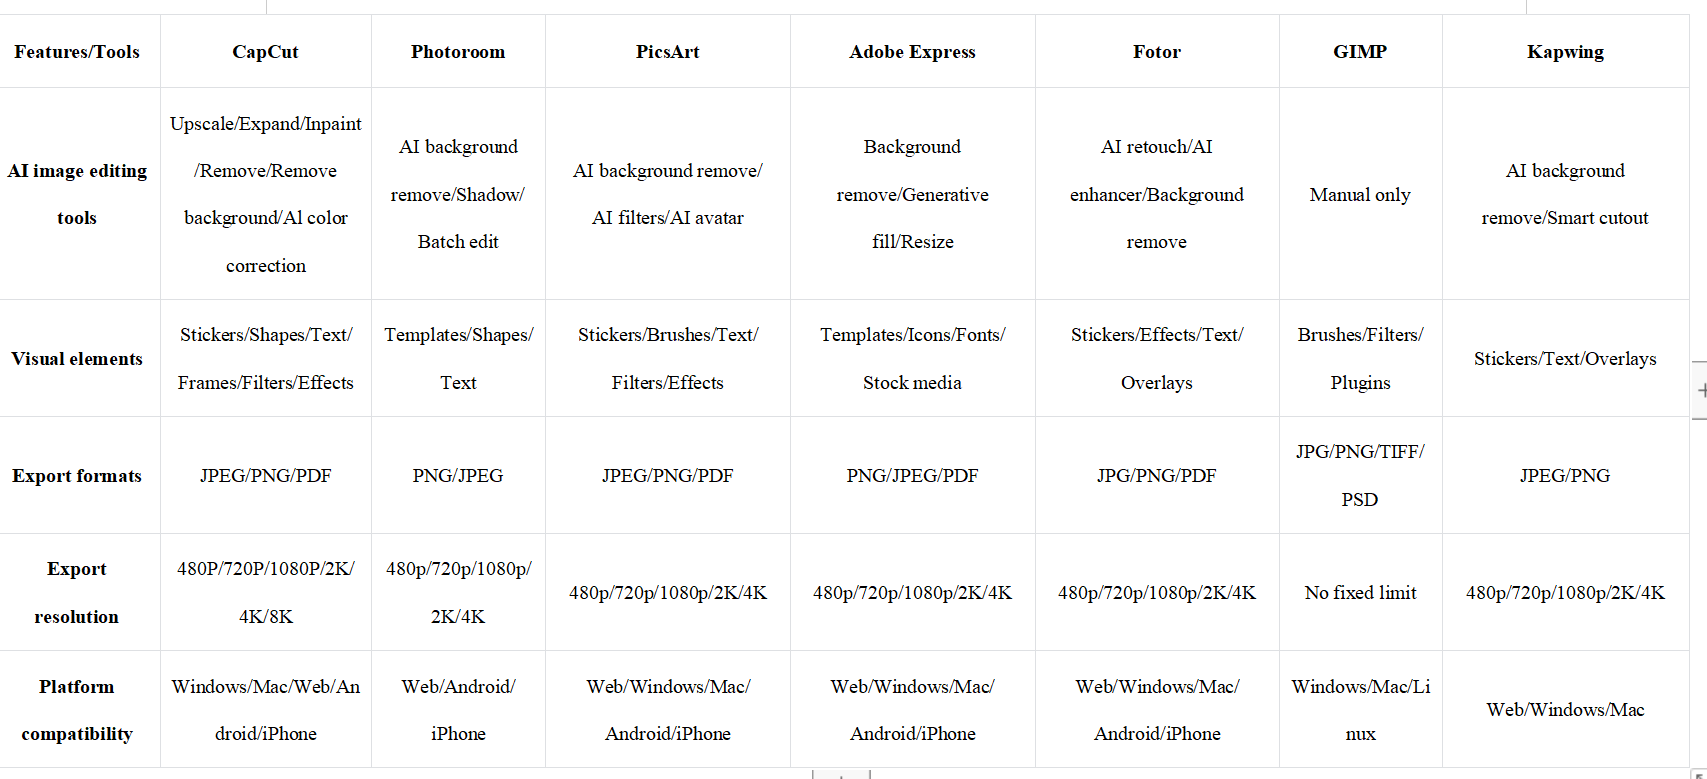Image resolution: width=1707 pixels, height=779 pixels.
Task: Click the Export resolution row label
Action: [x=77, y=593]
